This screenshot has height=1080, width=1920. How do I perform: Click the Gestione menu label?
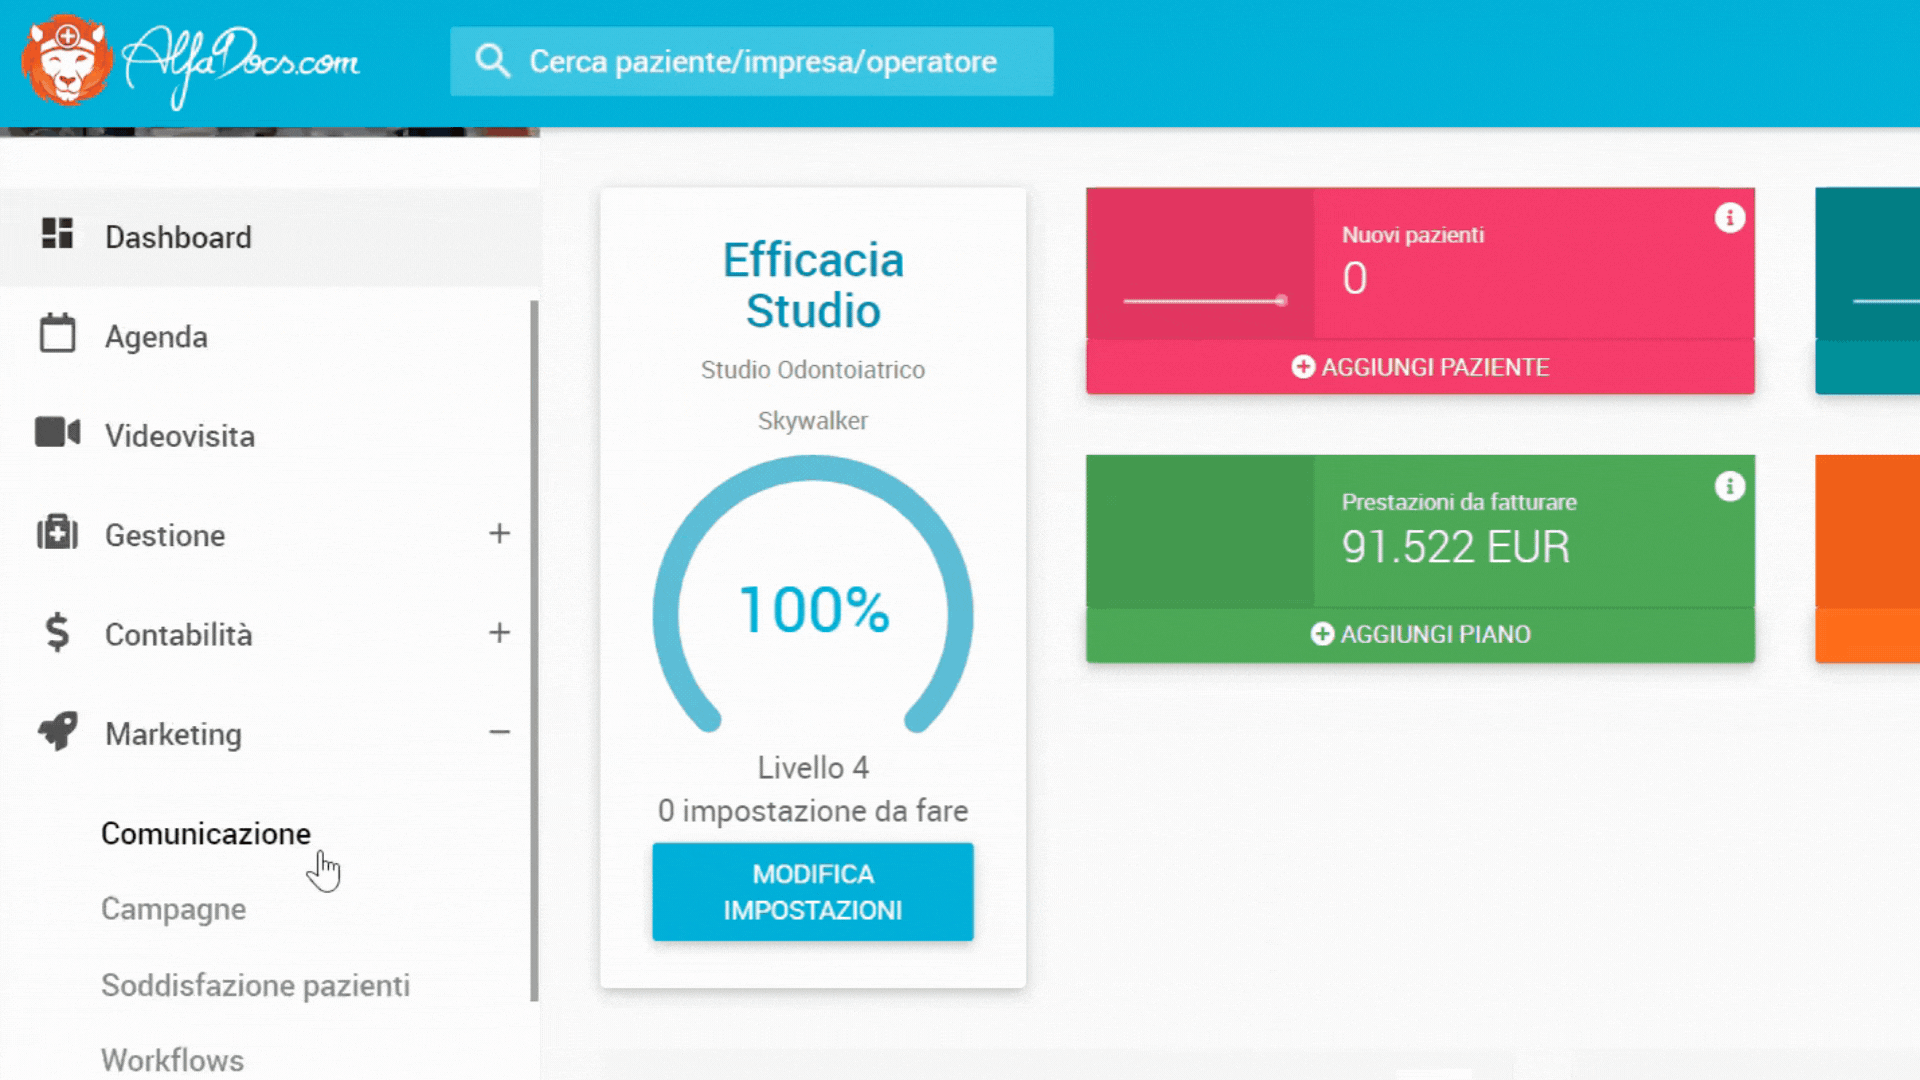coord(165,536)
